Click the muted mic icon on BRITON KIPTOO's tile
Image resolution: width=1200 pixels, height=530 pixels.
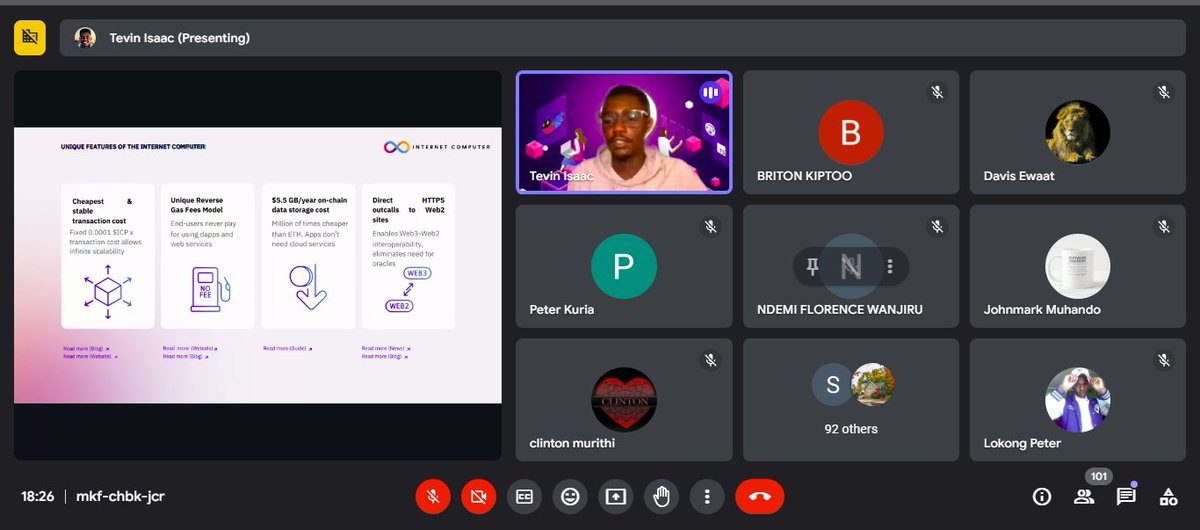937,92
